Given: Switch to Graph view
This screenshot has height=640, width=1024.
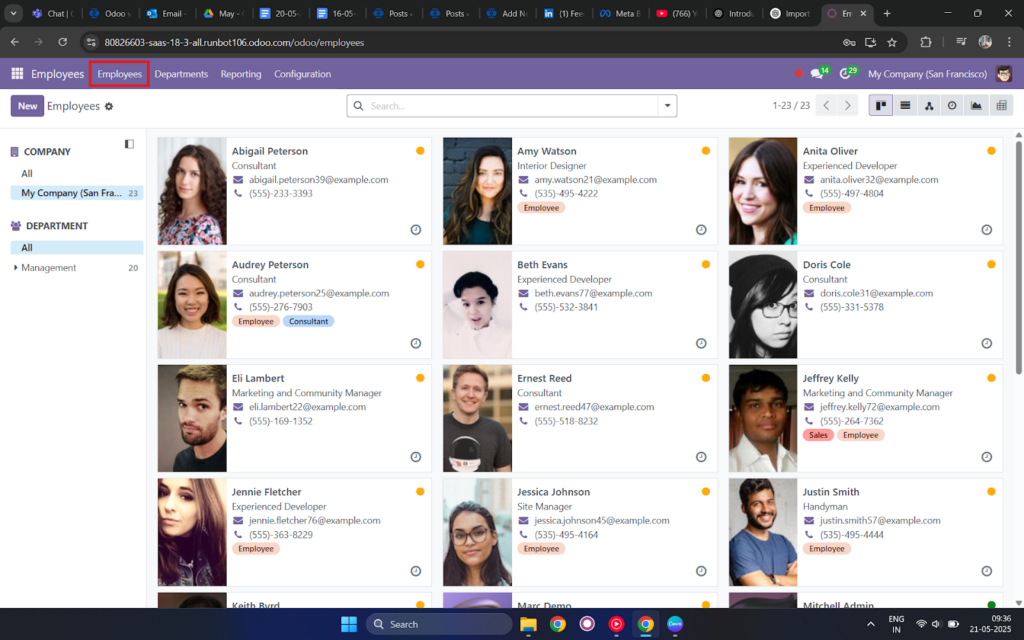Looking at the screenshot, I should click(x=976, y=106).
